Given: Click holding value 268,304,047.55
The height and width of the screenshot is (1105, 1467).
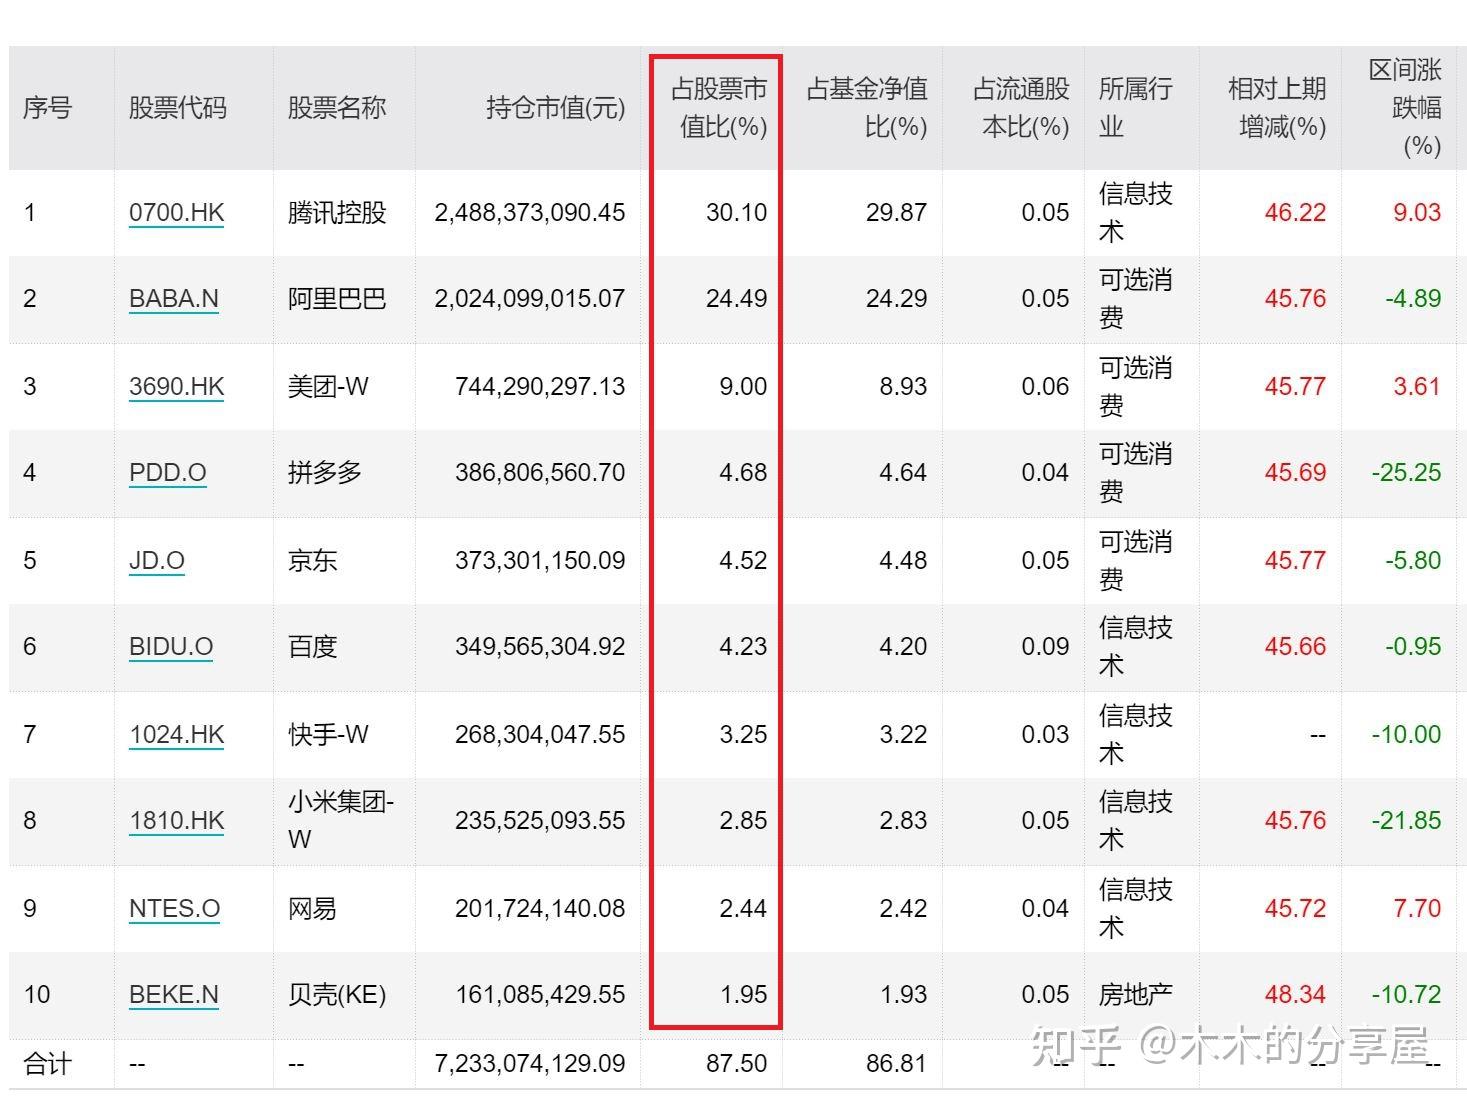Looking at the screenshot, I should 540,734.
